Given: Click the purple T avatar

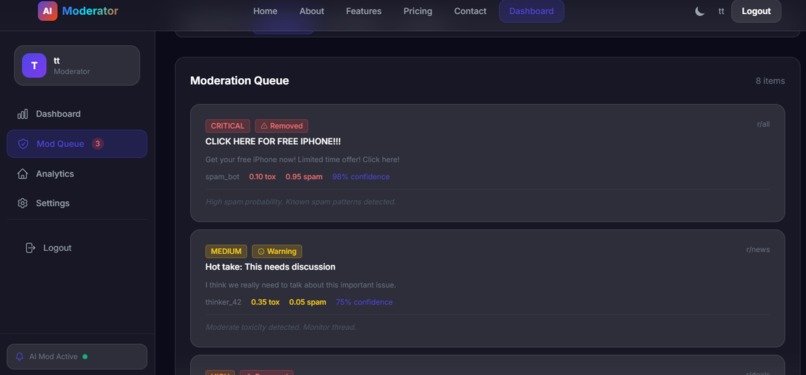Looking at the screenshot, I should click(x=34, y=65).
